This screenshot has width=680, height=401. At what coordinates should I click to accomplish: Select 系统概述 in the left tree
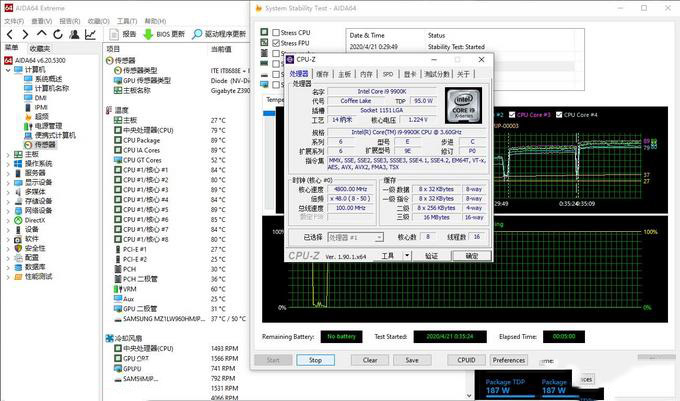point(49,79)
